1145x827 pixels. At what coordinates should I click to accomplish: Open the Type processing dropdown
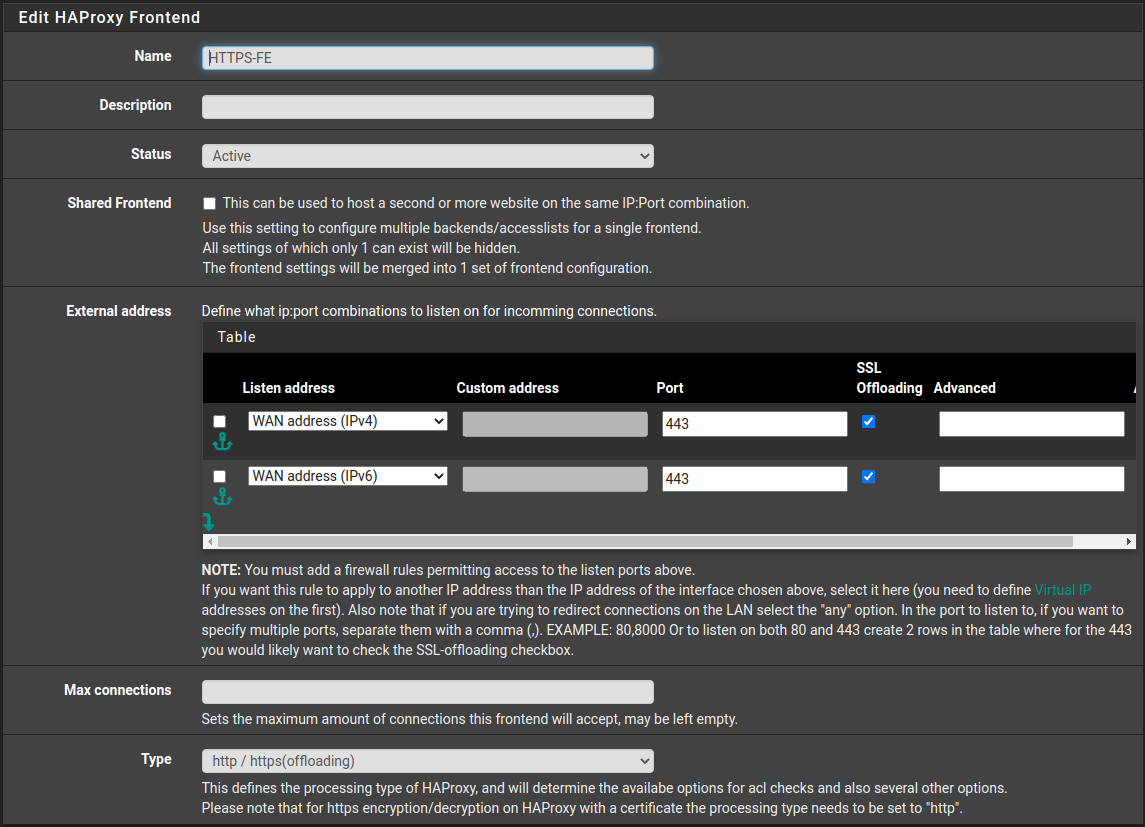[427, 759]
